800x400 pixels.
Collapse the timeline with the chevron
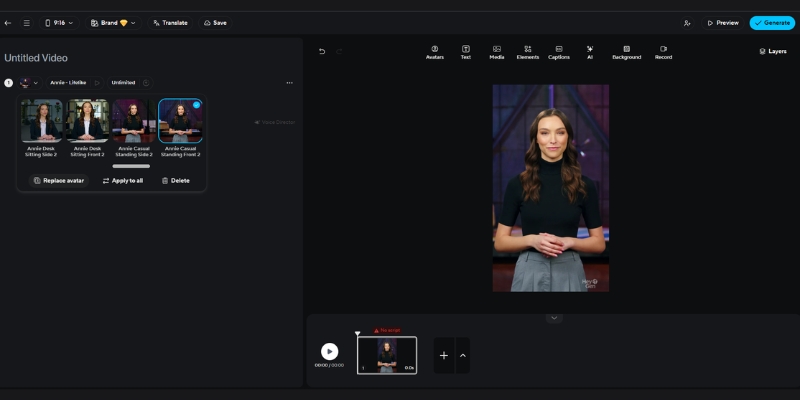coord(554,318)
